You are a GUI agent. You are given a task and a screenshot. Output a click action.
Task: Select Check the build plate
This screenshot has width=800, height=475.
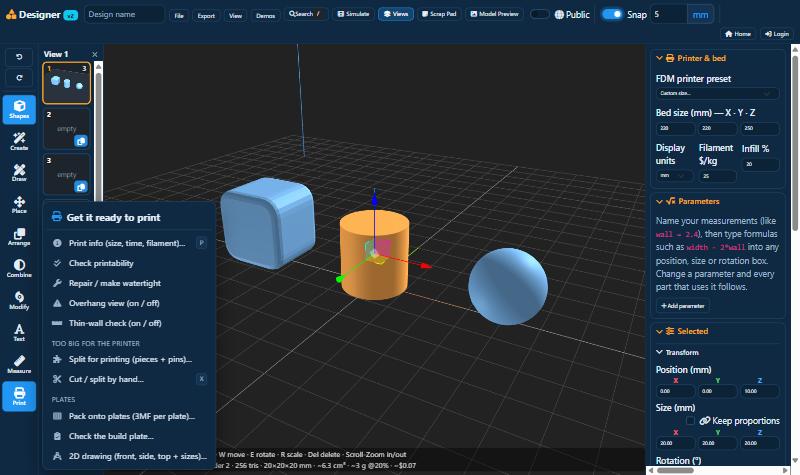(129, 436)
